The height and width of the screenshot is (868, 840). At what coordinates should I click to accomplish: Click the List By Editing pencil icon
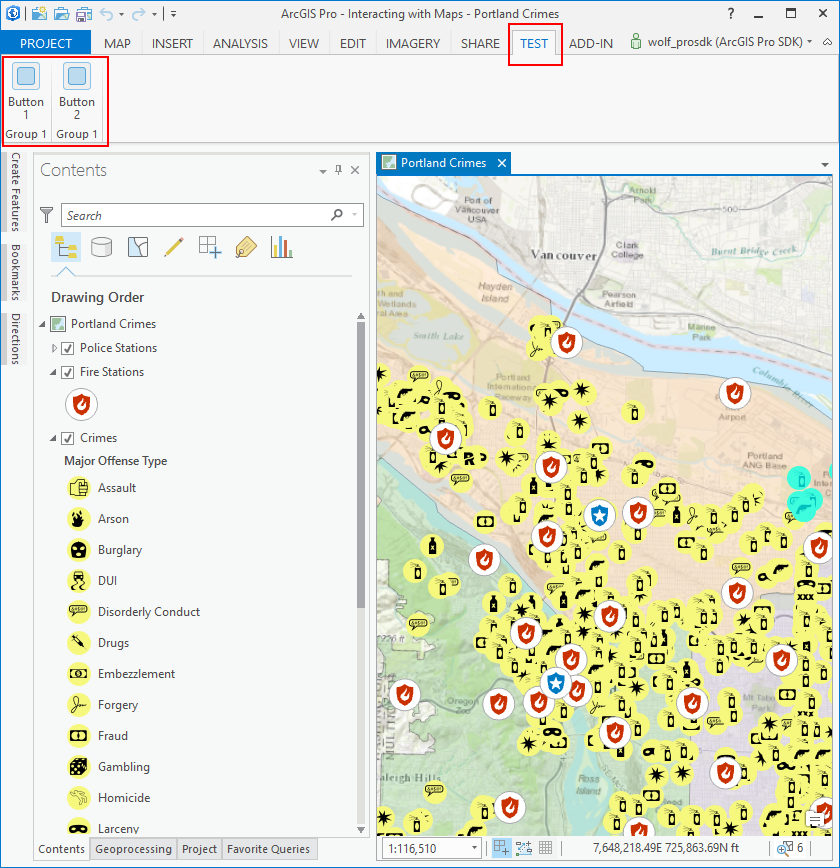tap(174, 247)
